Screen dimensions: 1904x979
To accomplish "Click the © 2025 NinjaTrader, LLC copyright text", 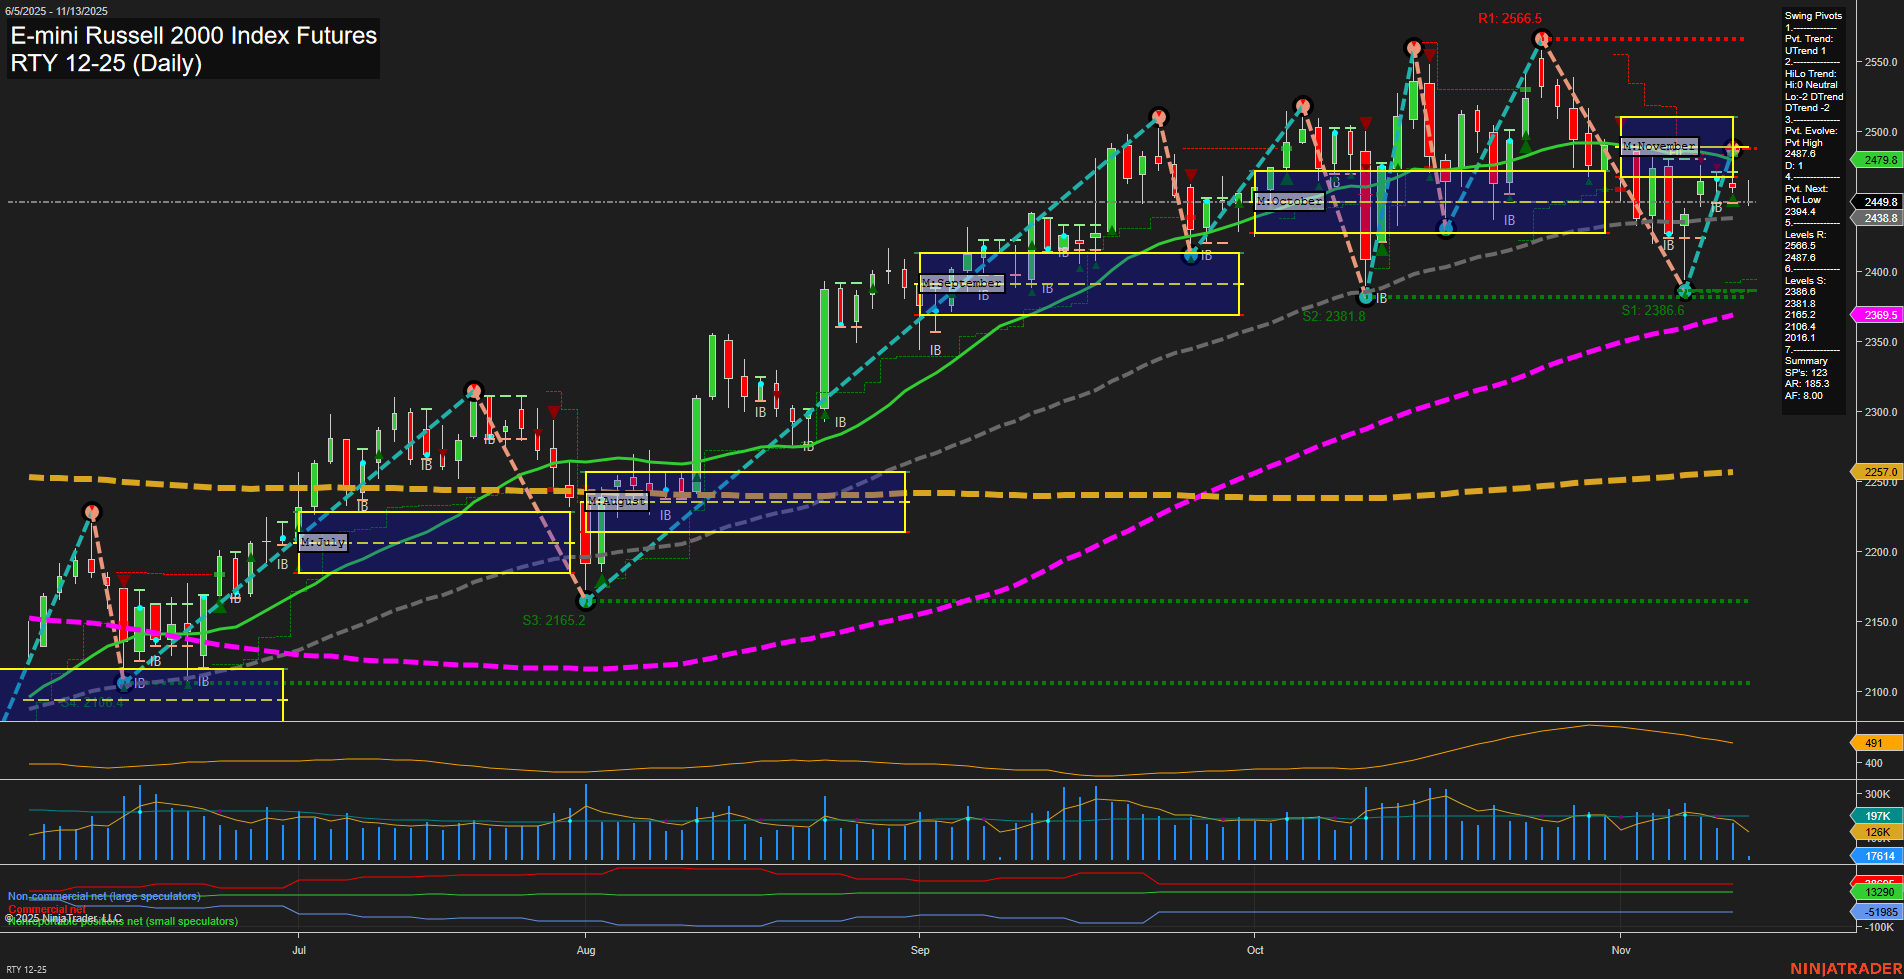I will 65,917.
